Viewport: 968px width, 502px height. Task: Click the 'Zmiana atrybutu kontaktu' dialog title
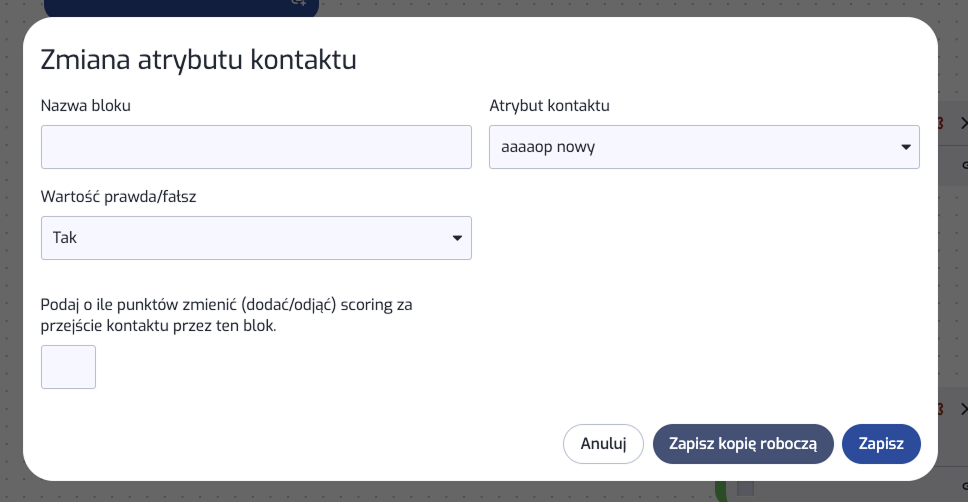click(x=198, y=60)
